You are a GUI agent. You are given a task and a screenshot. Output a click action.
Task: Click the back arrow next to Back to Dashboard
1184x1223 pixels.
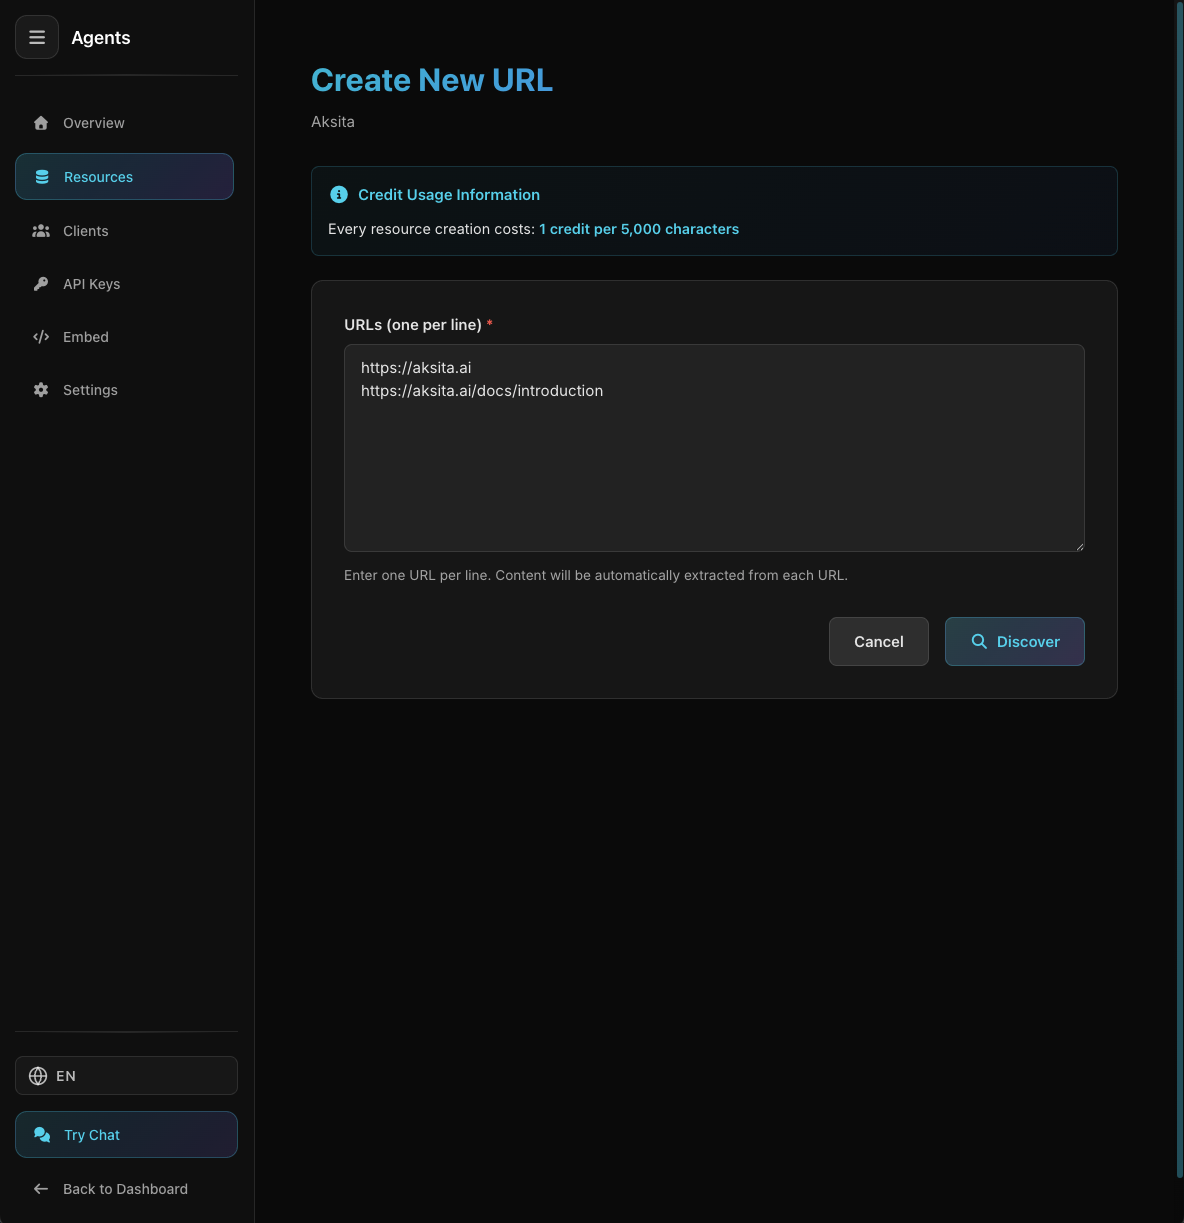tap(40, 1188)
